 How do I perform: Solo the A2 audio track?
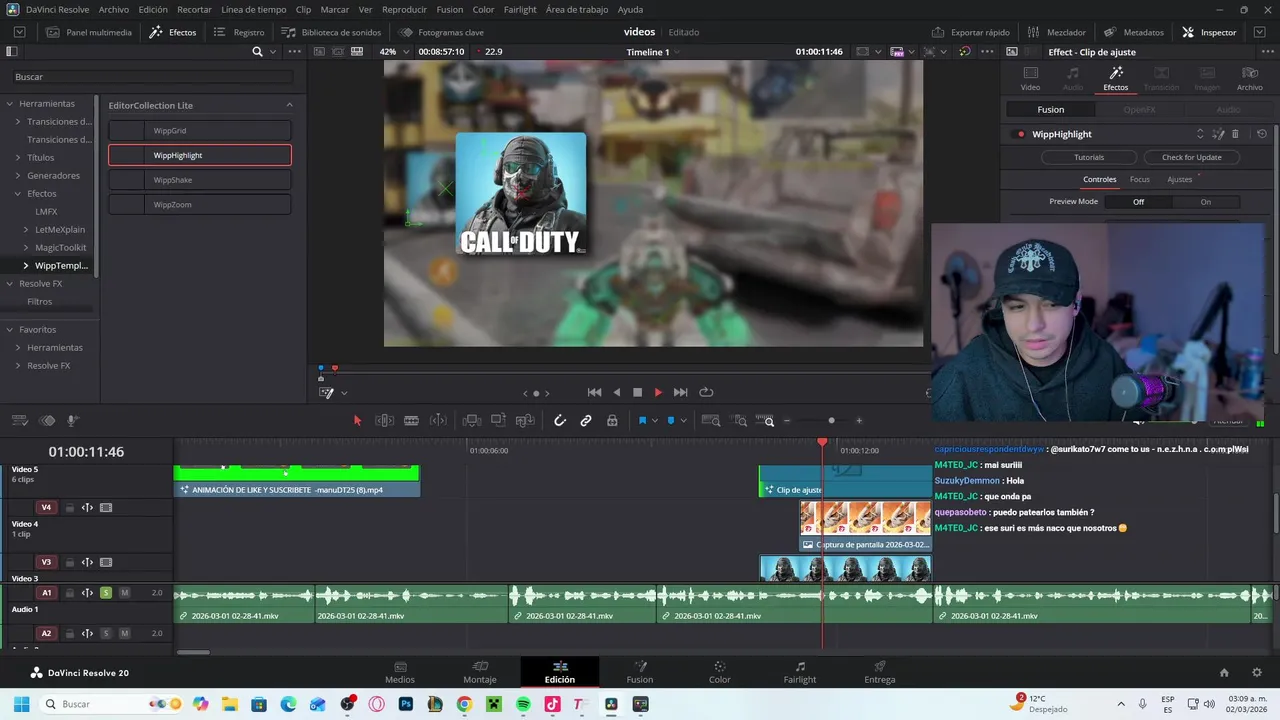[106, 633]
